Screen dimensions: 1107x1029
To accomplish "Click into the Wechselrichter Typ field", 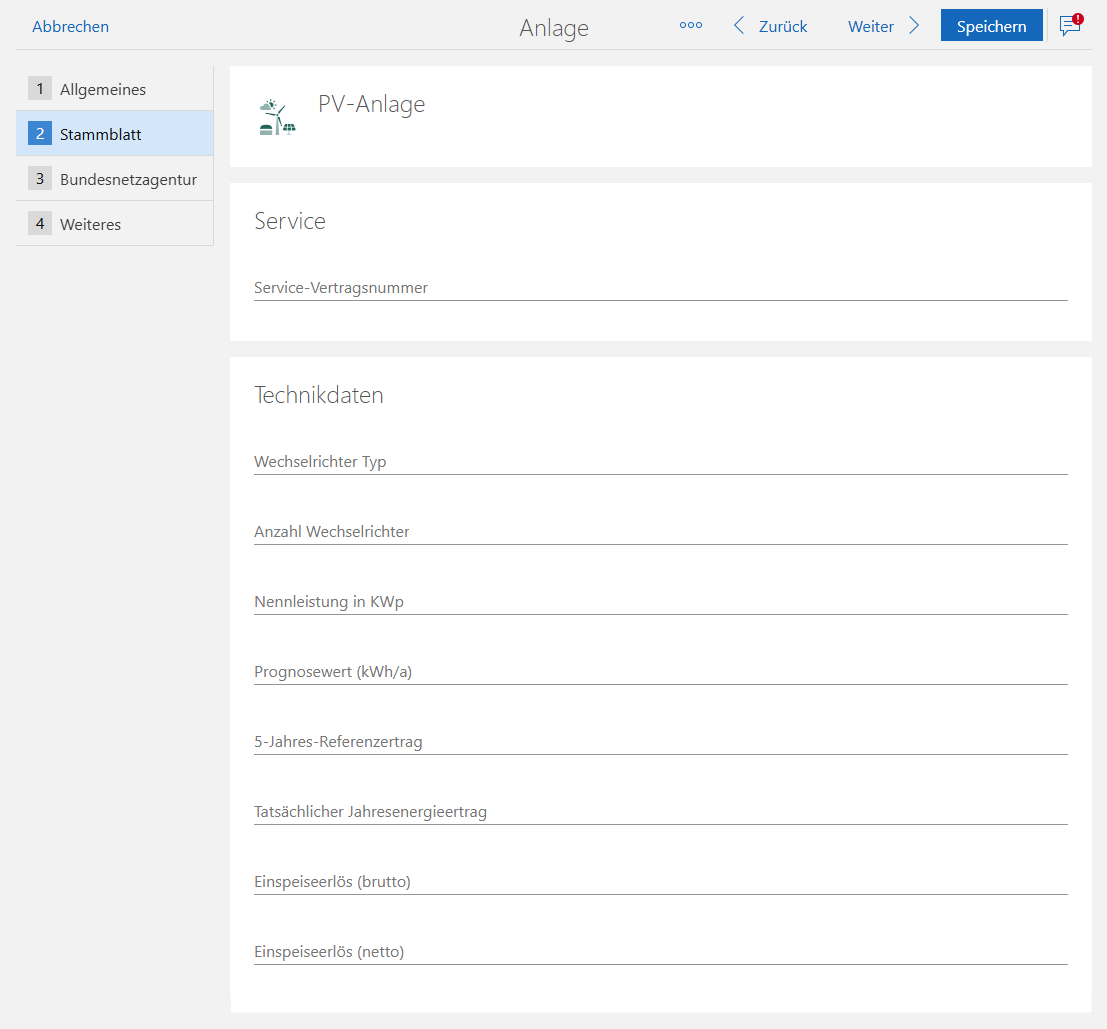I will [660, 462].
